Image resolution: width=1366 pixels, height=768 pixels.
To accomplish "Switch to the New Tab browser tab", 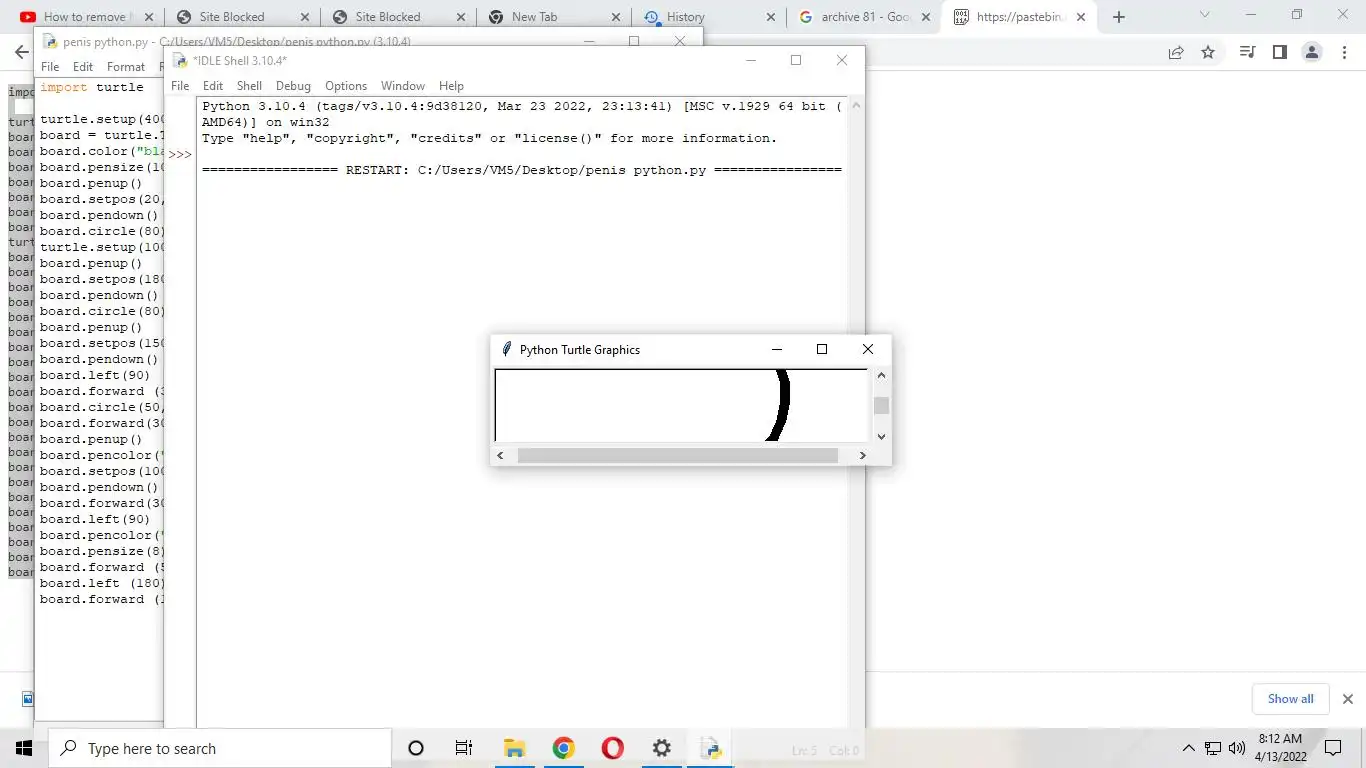I will click(x=552, y=17).
